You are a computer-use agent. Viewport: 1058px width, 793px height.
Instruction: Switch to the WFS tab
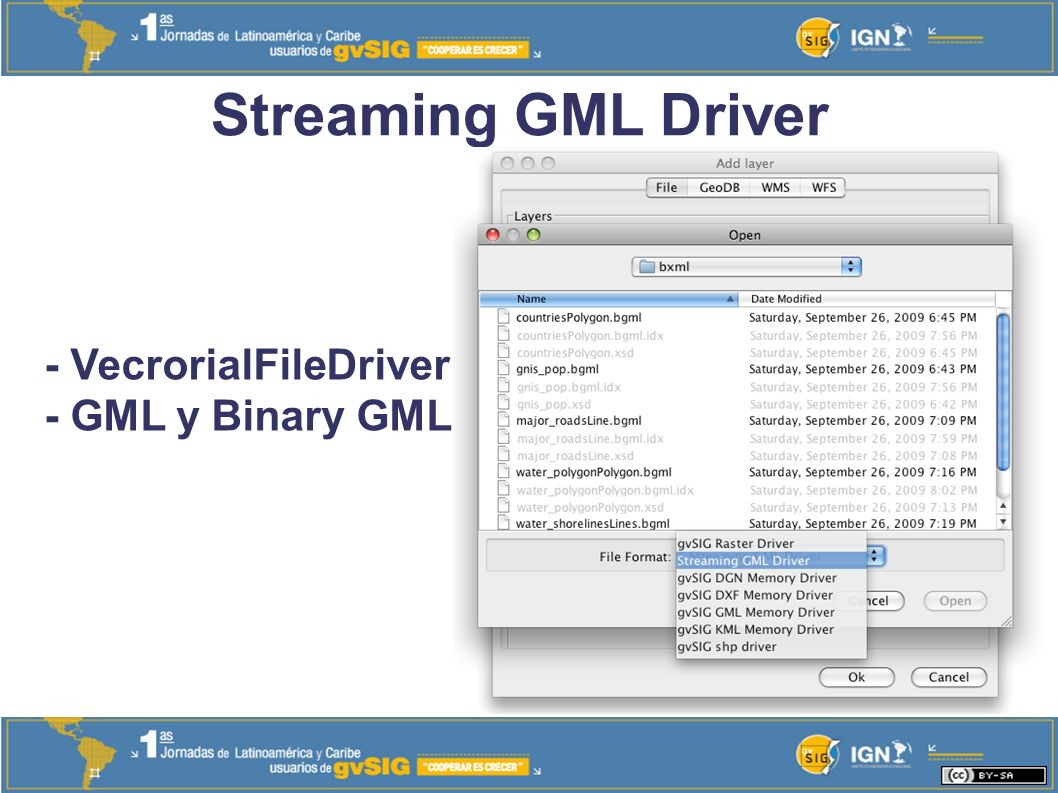point(823,188)
